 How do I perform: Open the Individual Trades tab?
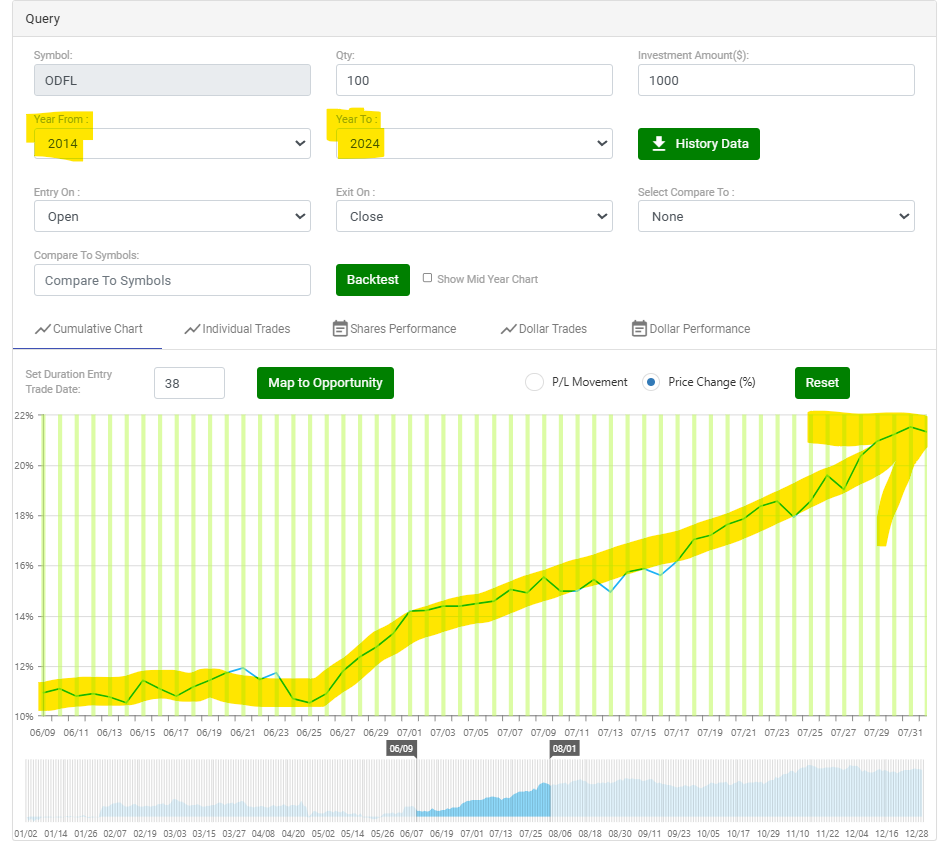pyautogui.click(x=237, y=329)
